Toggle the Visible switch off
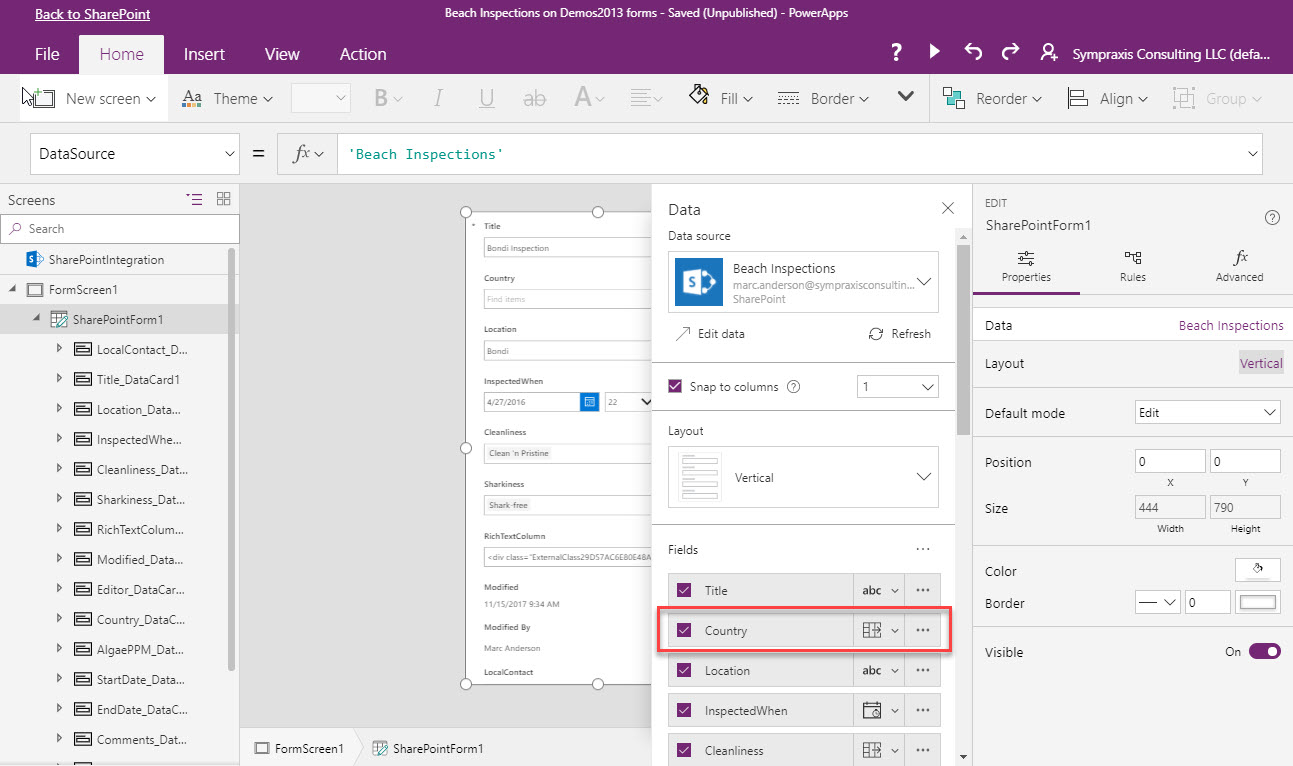The width and height of the screenshot is (1293, 766). point(1264,652)
